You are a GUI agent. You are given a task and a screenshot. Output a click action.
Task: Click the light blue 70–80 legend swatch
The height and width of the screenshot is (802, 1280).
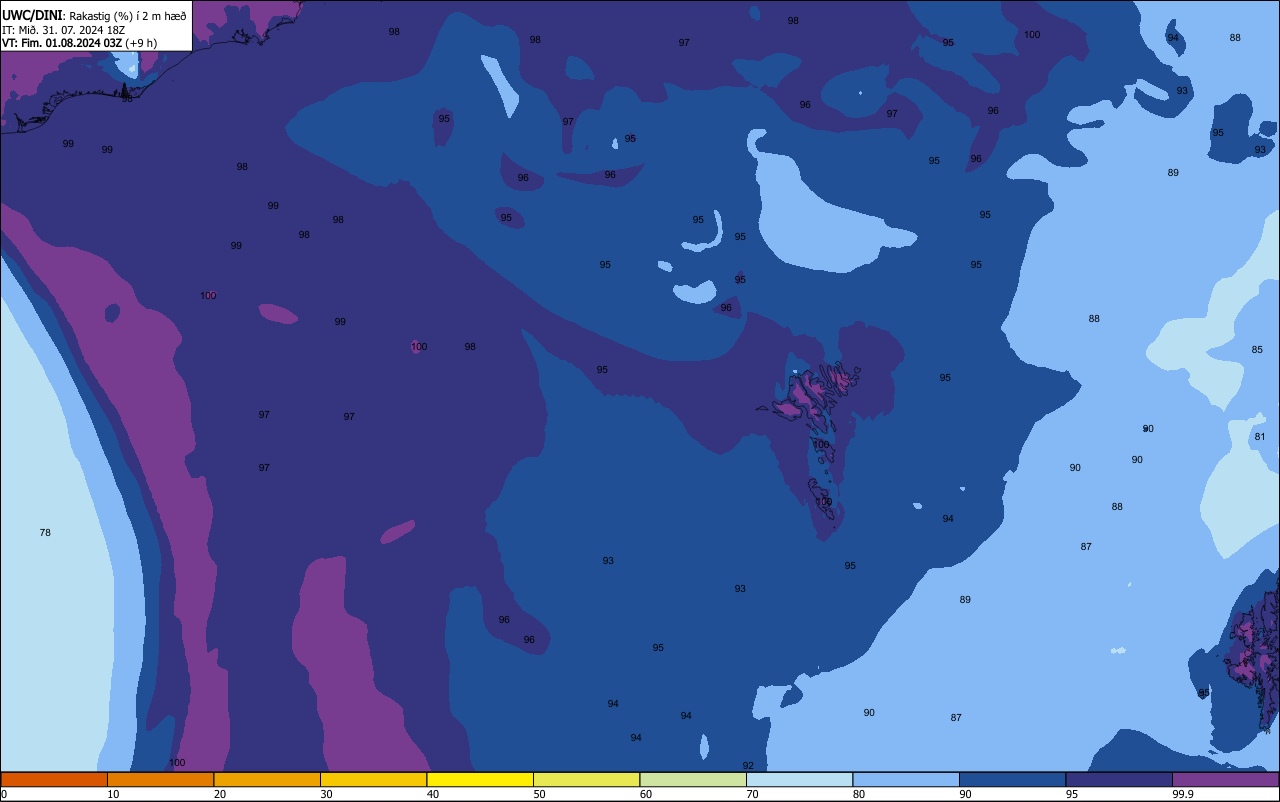[x=799, y=779]
